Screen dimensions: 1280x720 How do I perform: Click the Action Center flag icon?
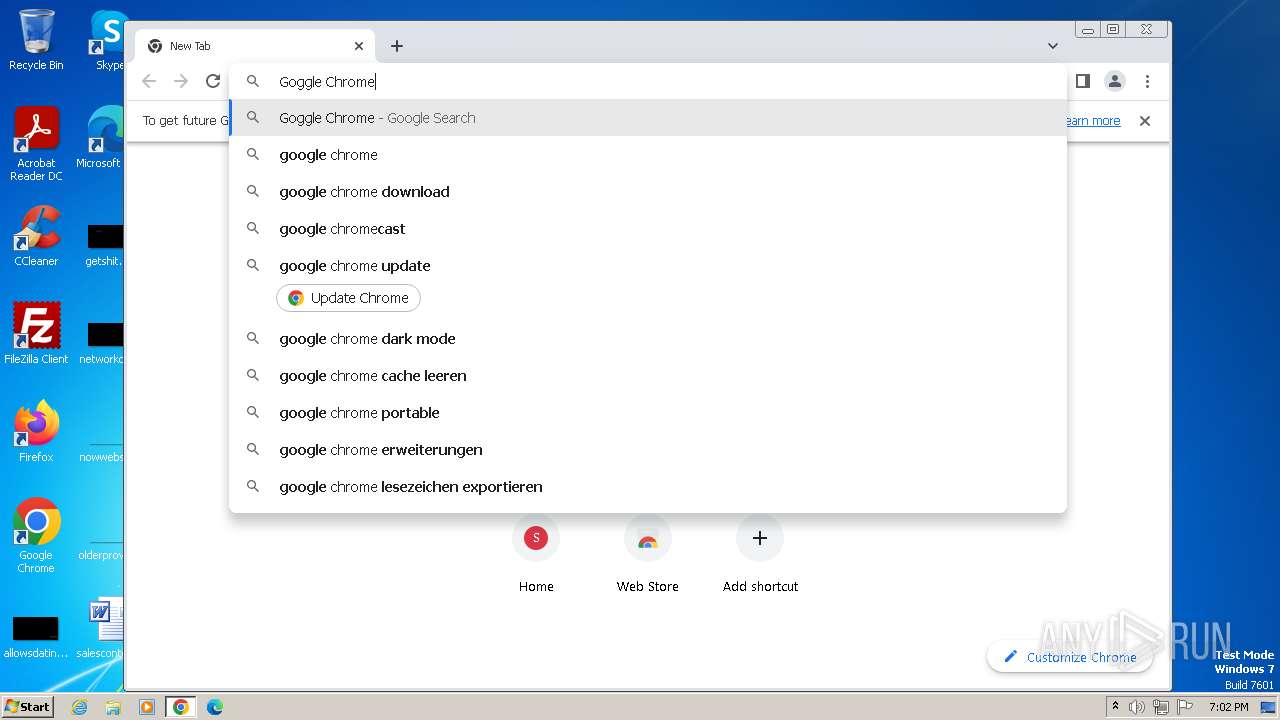[x=1185, y=707]
